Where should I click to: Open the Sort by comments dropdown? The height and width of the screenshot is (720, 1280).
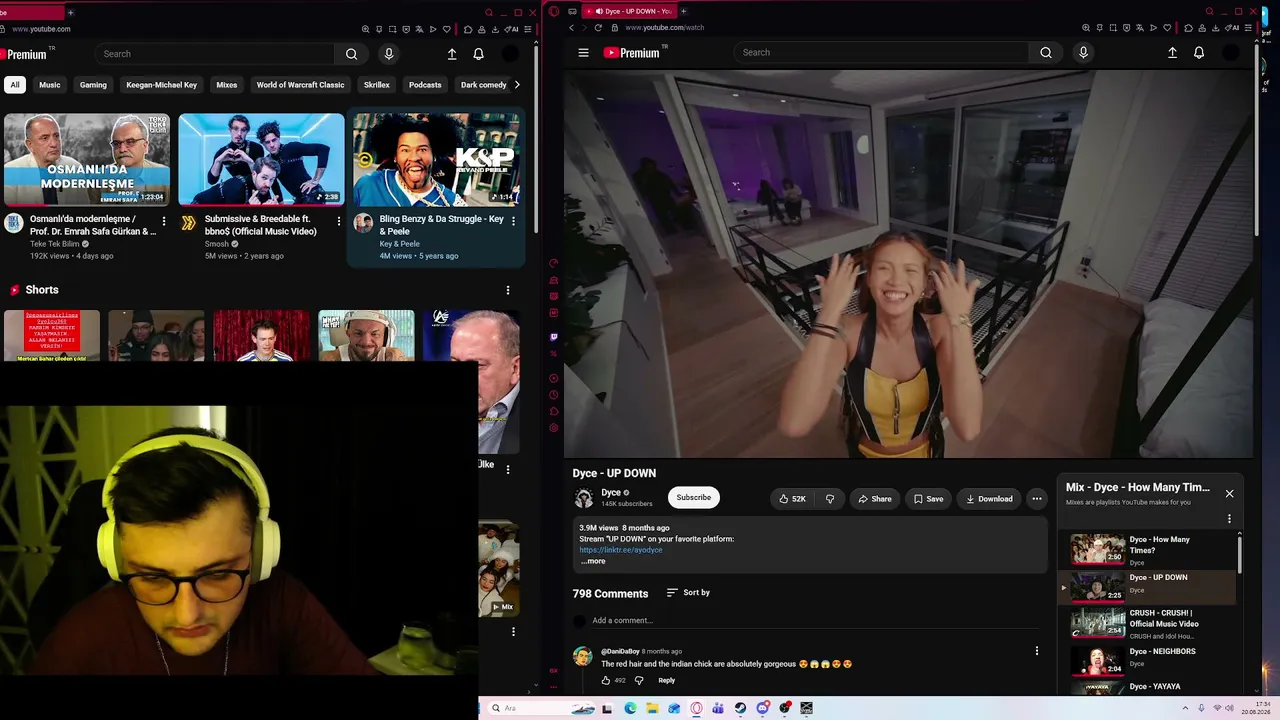[x=688, y=593]
